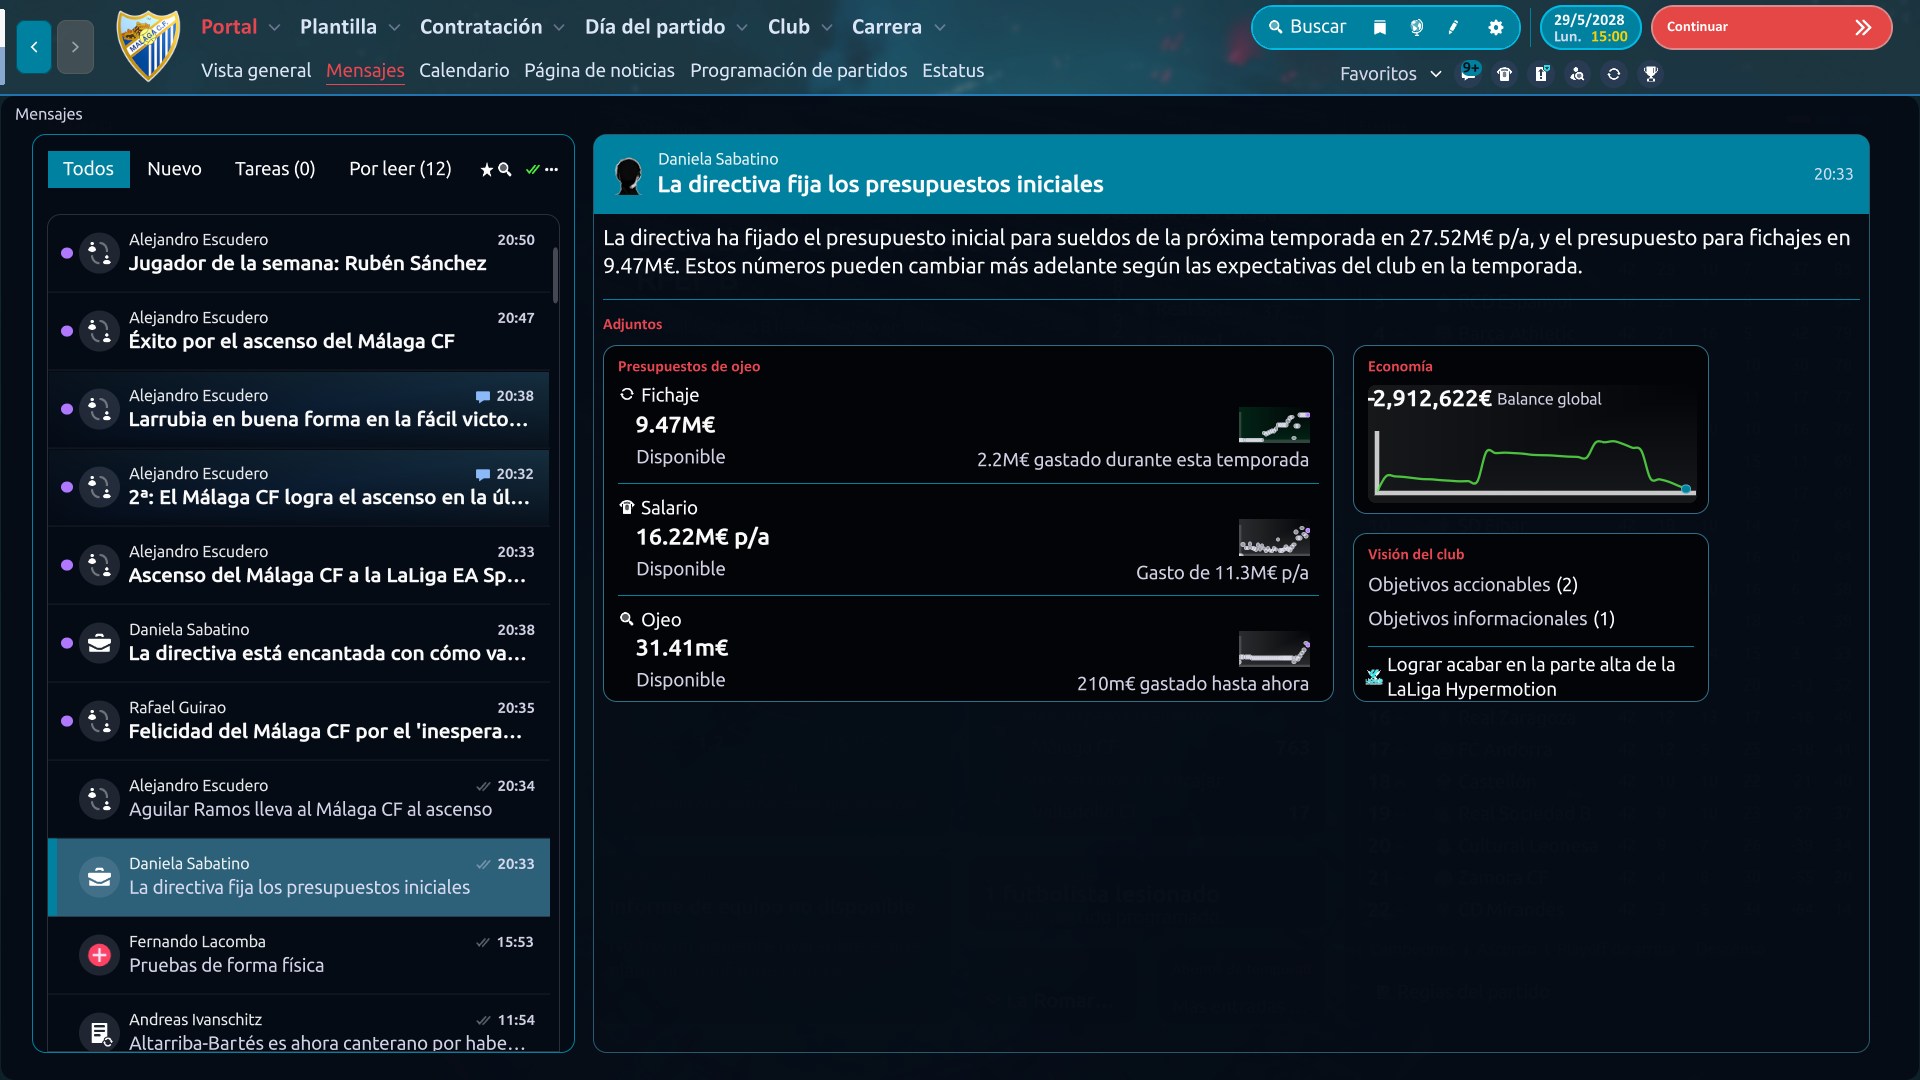Open the Calendario subtab
The image size is (1920, 1080).
click(464, 70)
